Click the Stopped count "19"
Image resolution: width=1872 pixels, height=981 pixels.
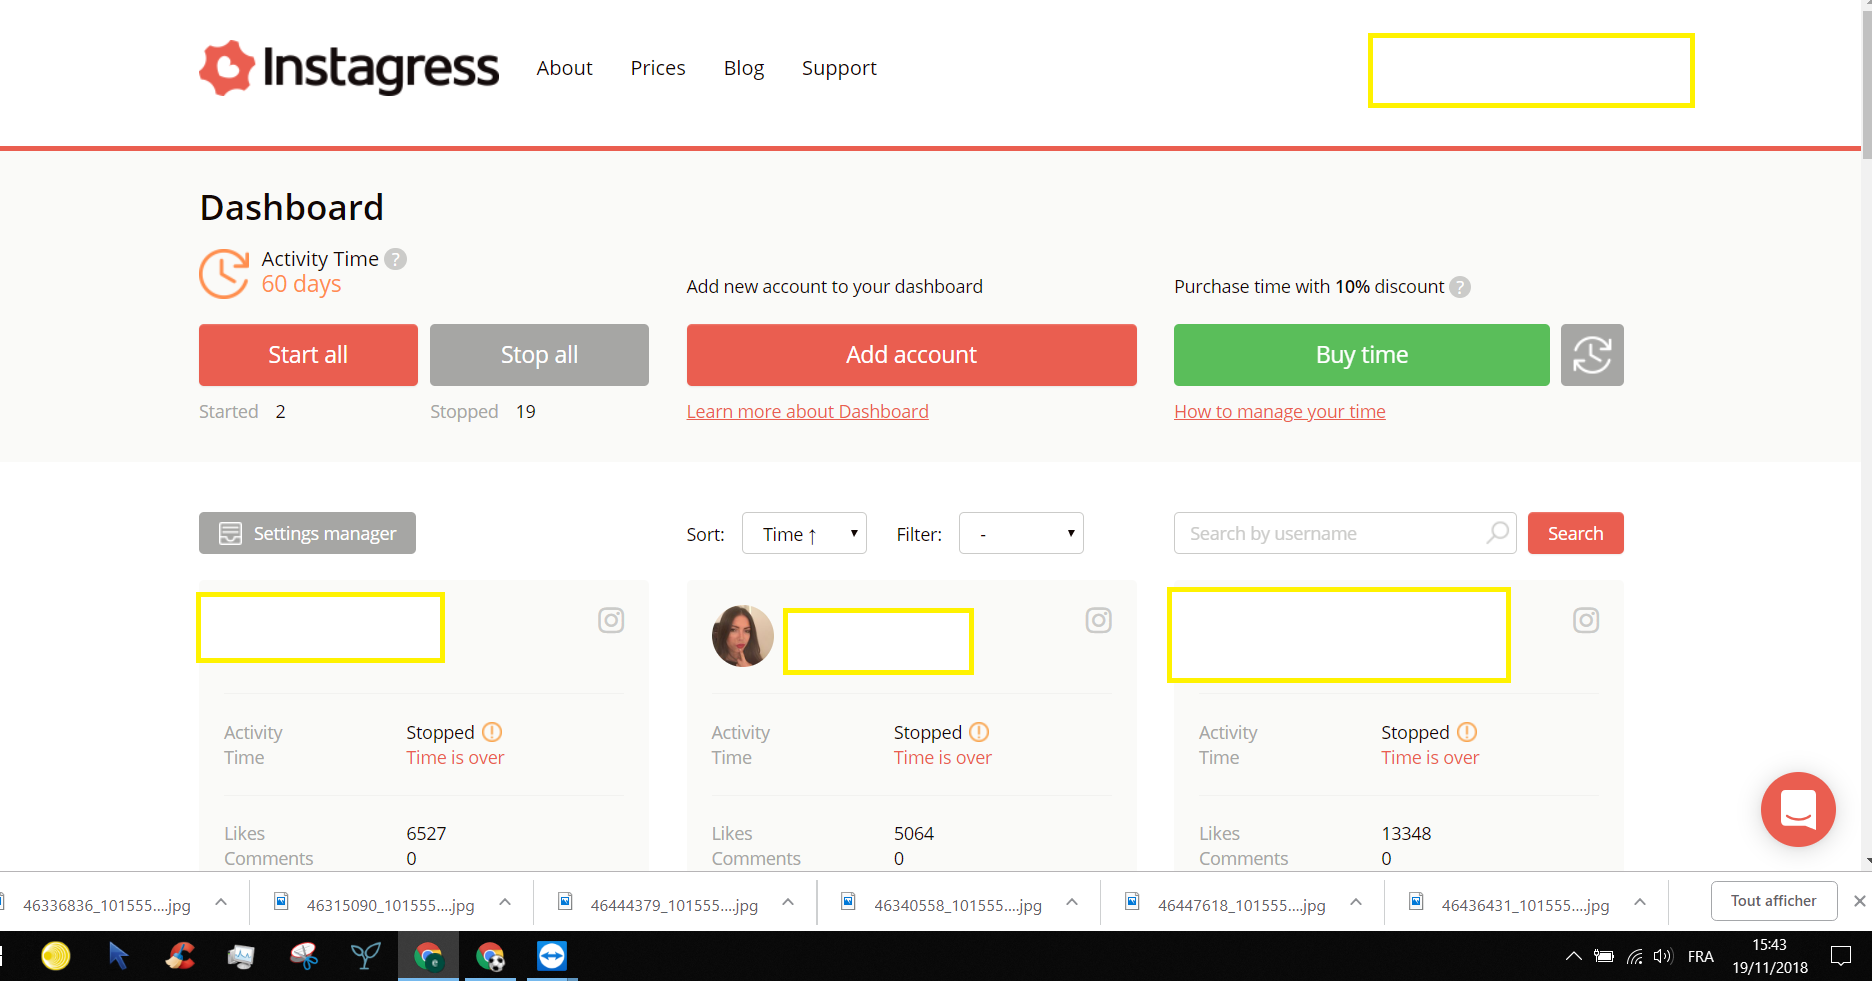[526, 412]
